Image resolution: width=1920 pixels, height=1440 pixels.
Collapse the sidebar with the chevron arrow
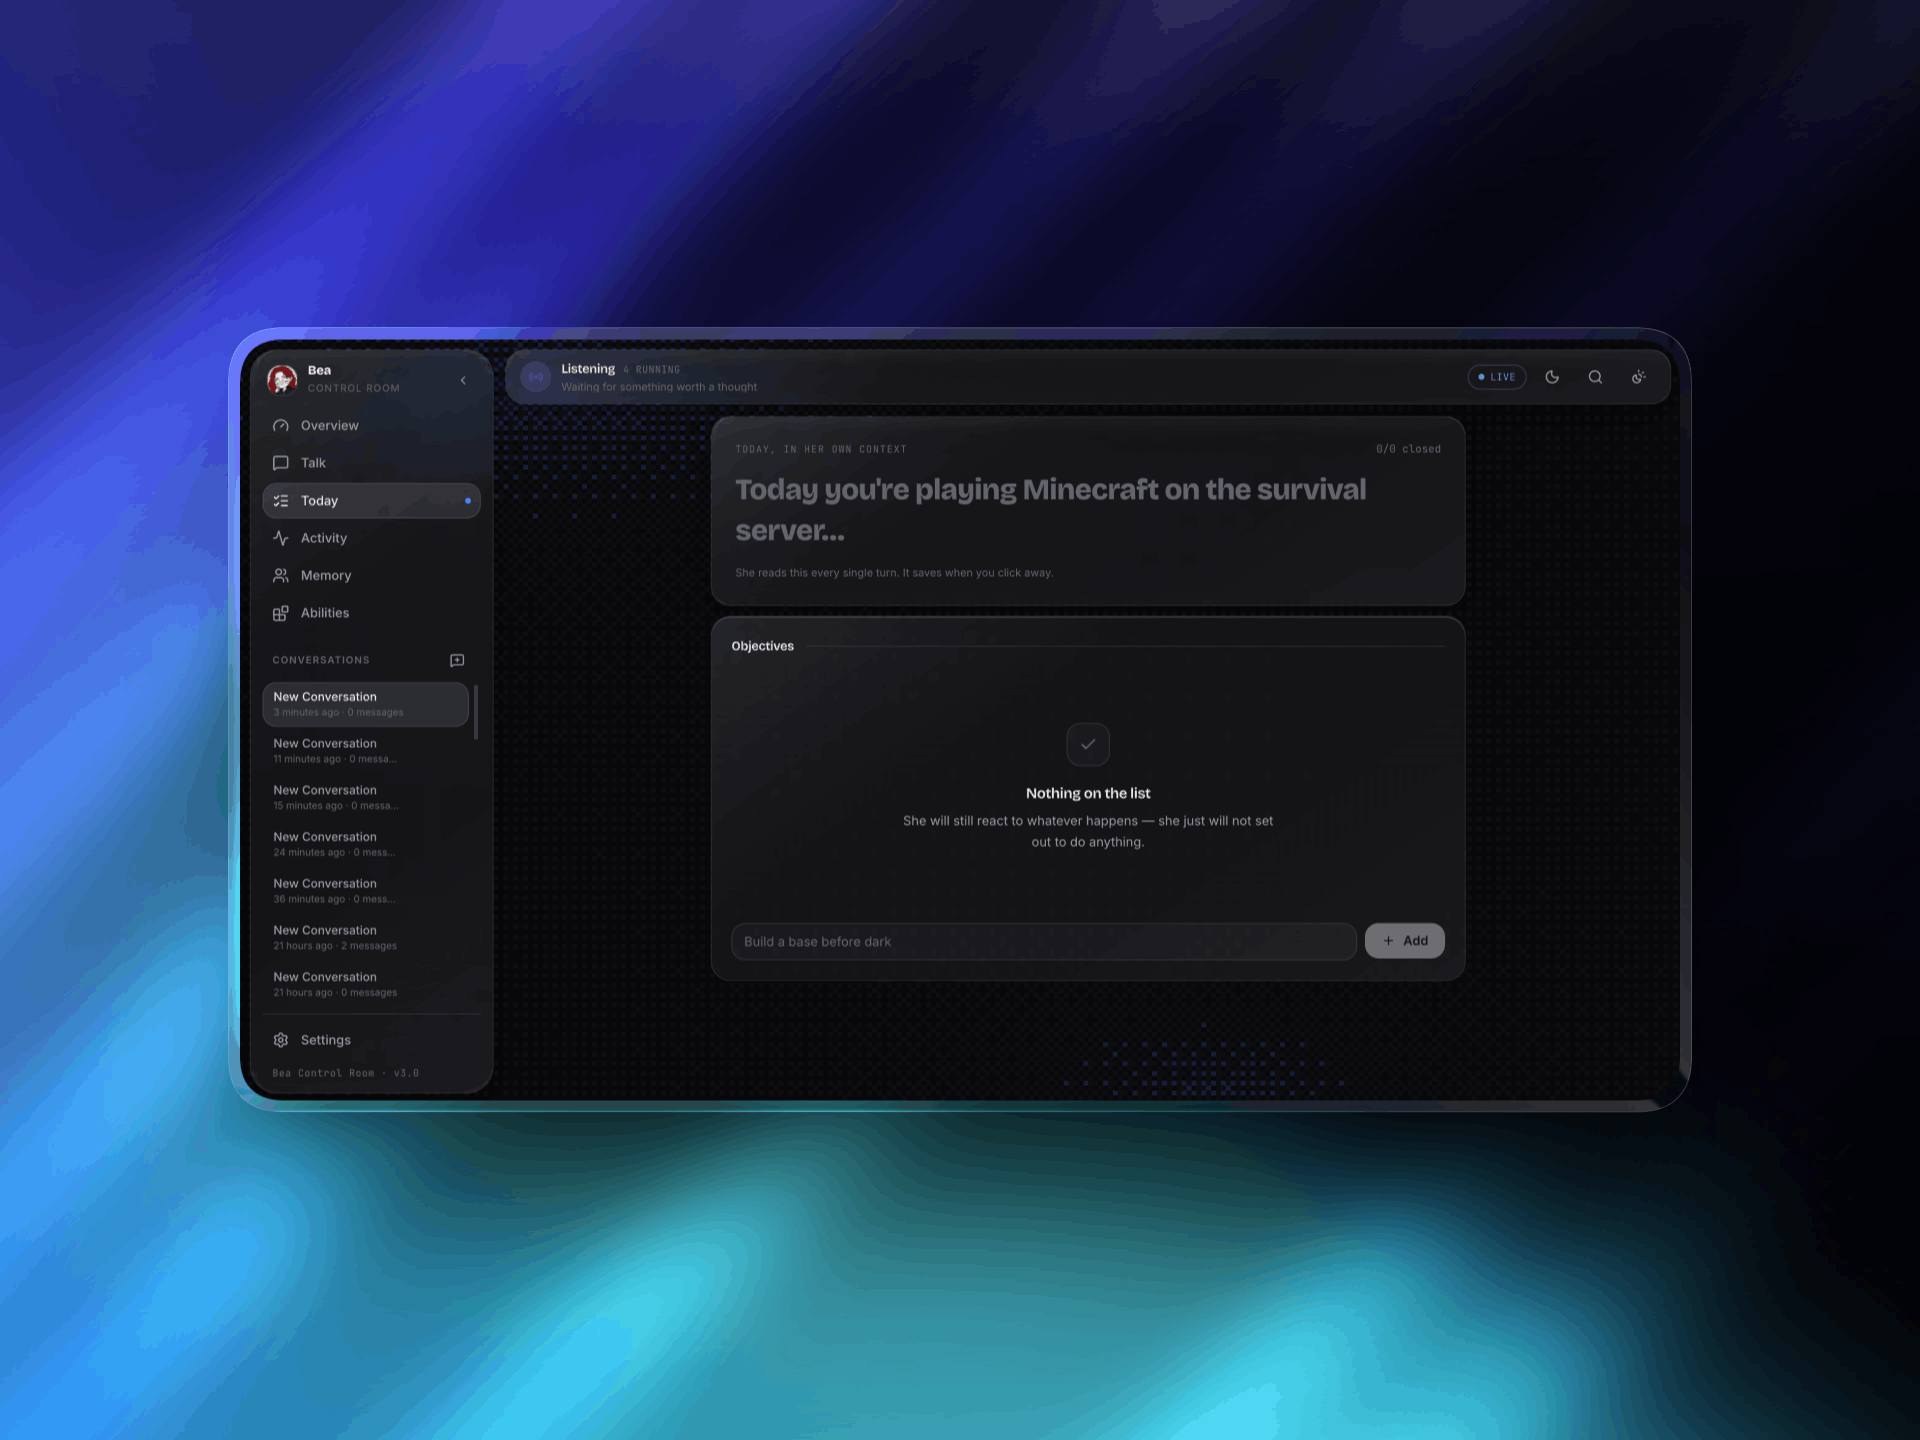pos(463,380)
